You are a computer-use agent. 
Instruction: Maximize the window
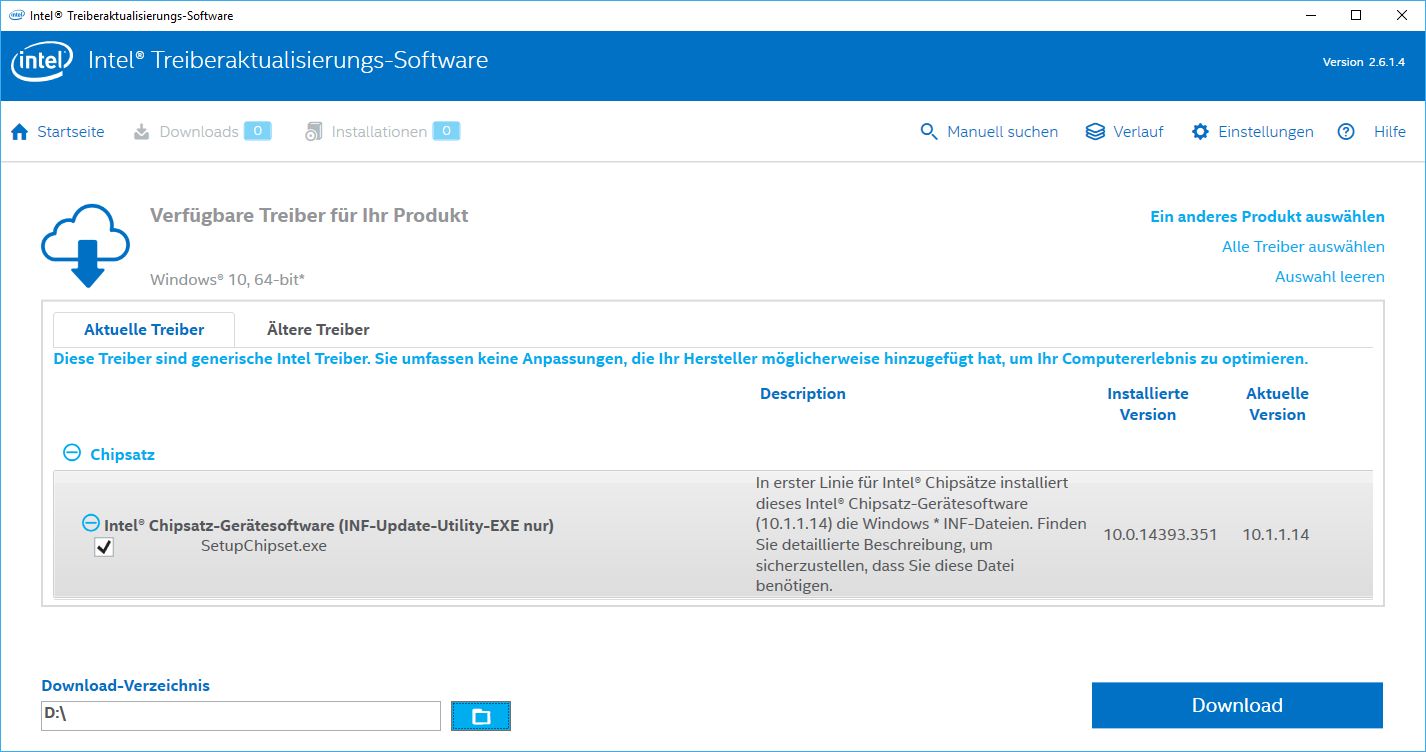(1356, 15)
